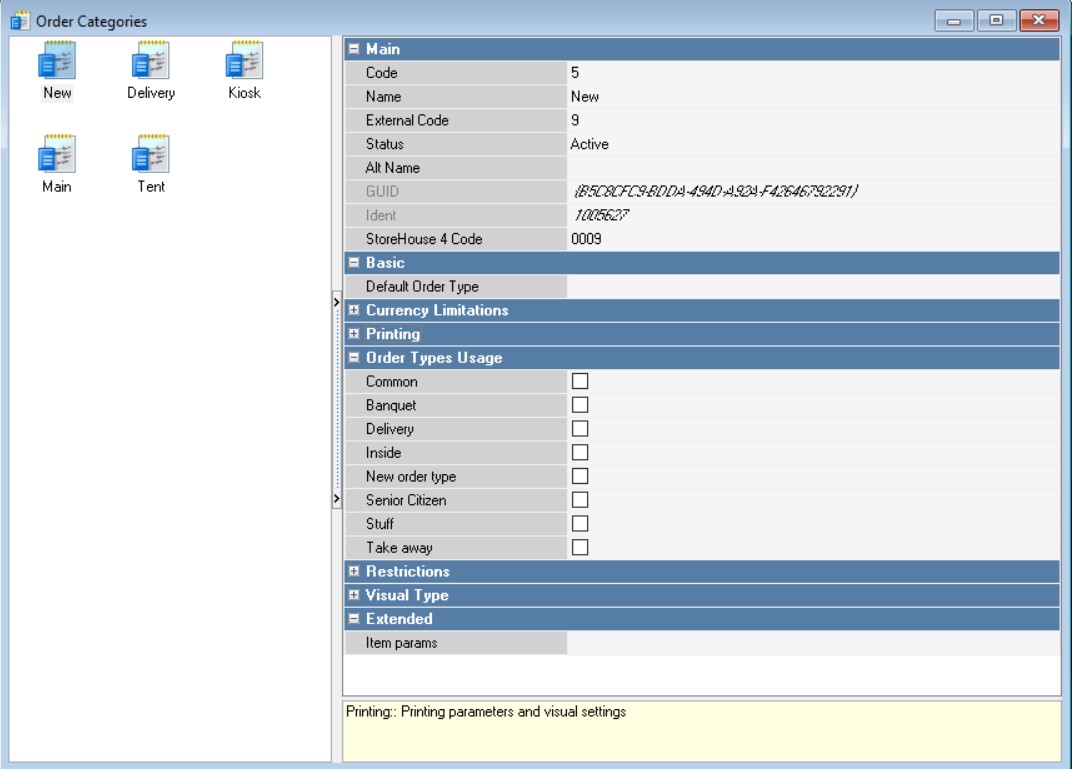Edit StoreHouse 4 Code value 0009
The height and width of the screenshot is (769, 1072).
813,239
